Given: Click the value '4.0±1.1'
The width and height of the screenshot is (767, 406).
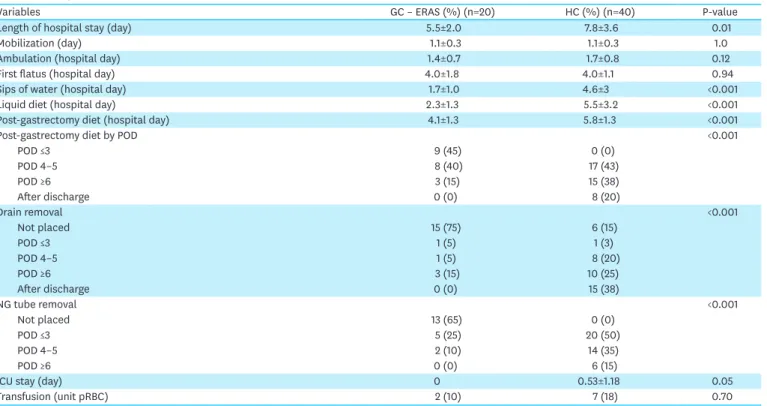Looking at the screenshot, I should pos(598,74).
